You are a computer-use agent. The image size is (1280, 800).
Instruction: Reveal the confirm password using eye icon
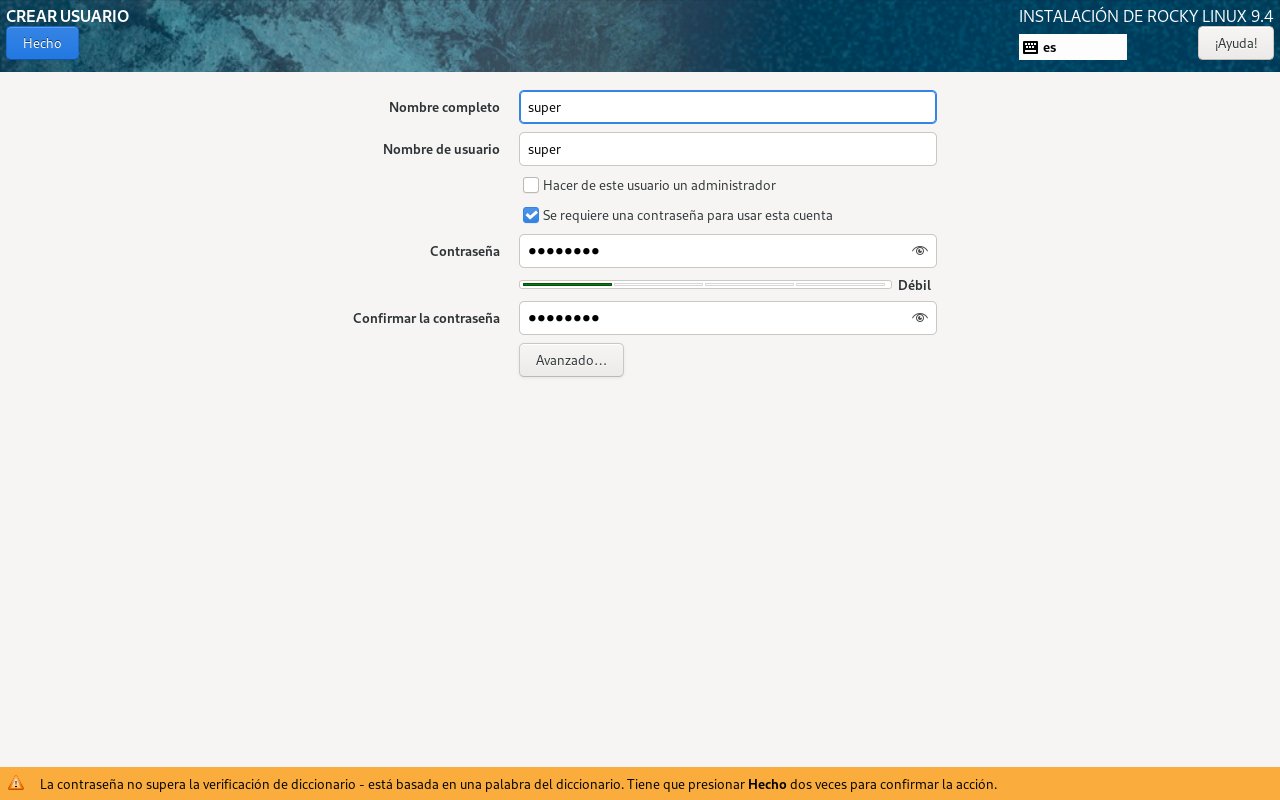point(919,318)
